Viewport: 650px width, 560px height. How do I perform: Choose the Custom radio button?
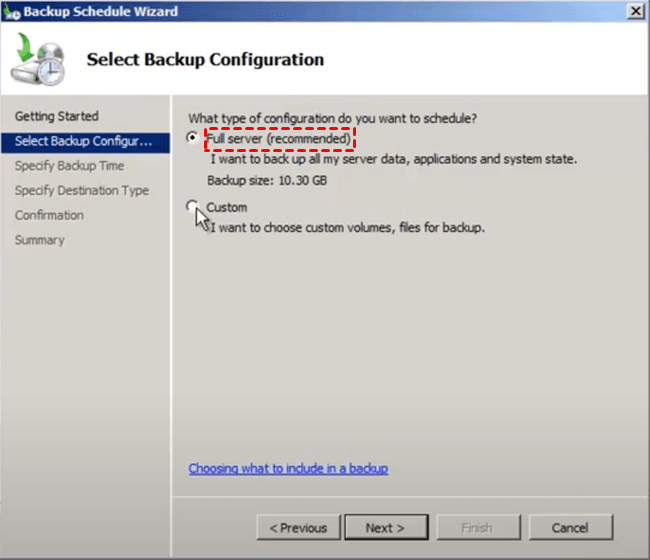click(192, 207)
